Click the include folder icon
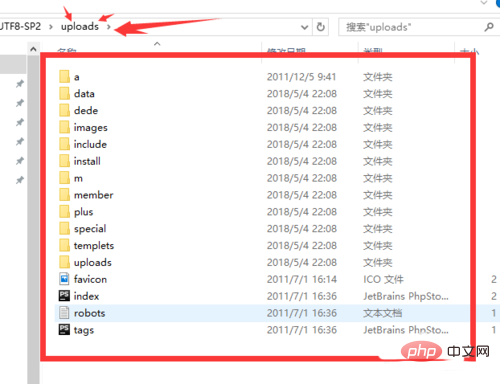Screen dimensions: 500x384 click(64, 144)
